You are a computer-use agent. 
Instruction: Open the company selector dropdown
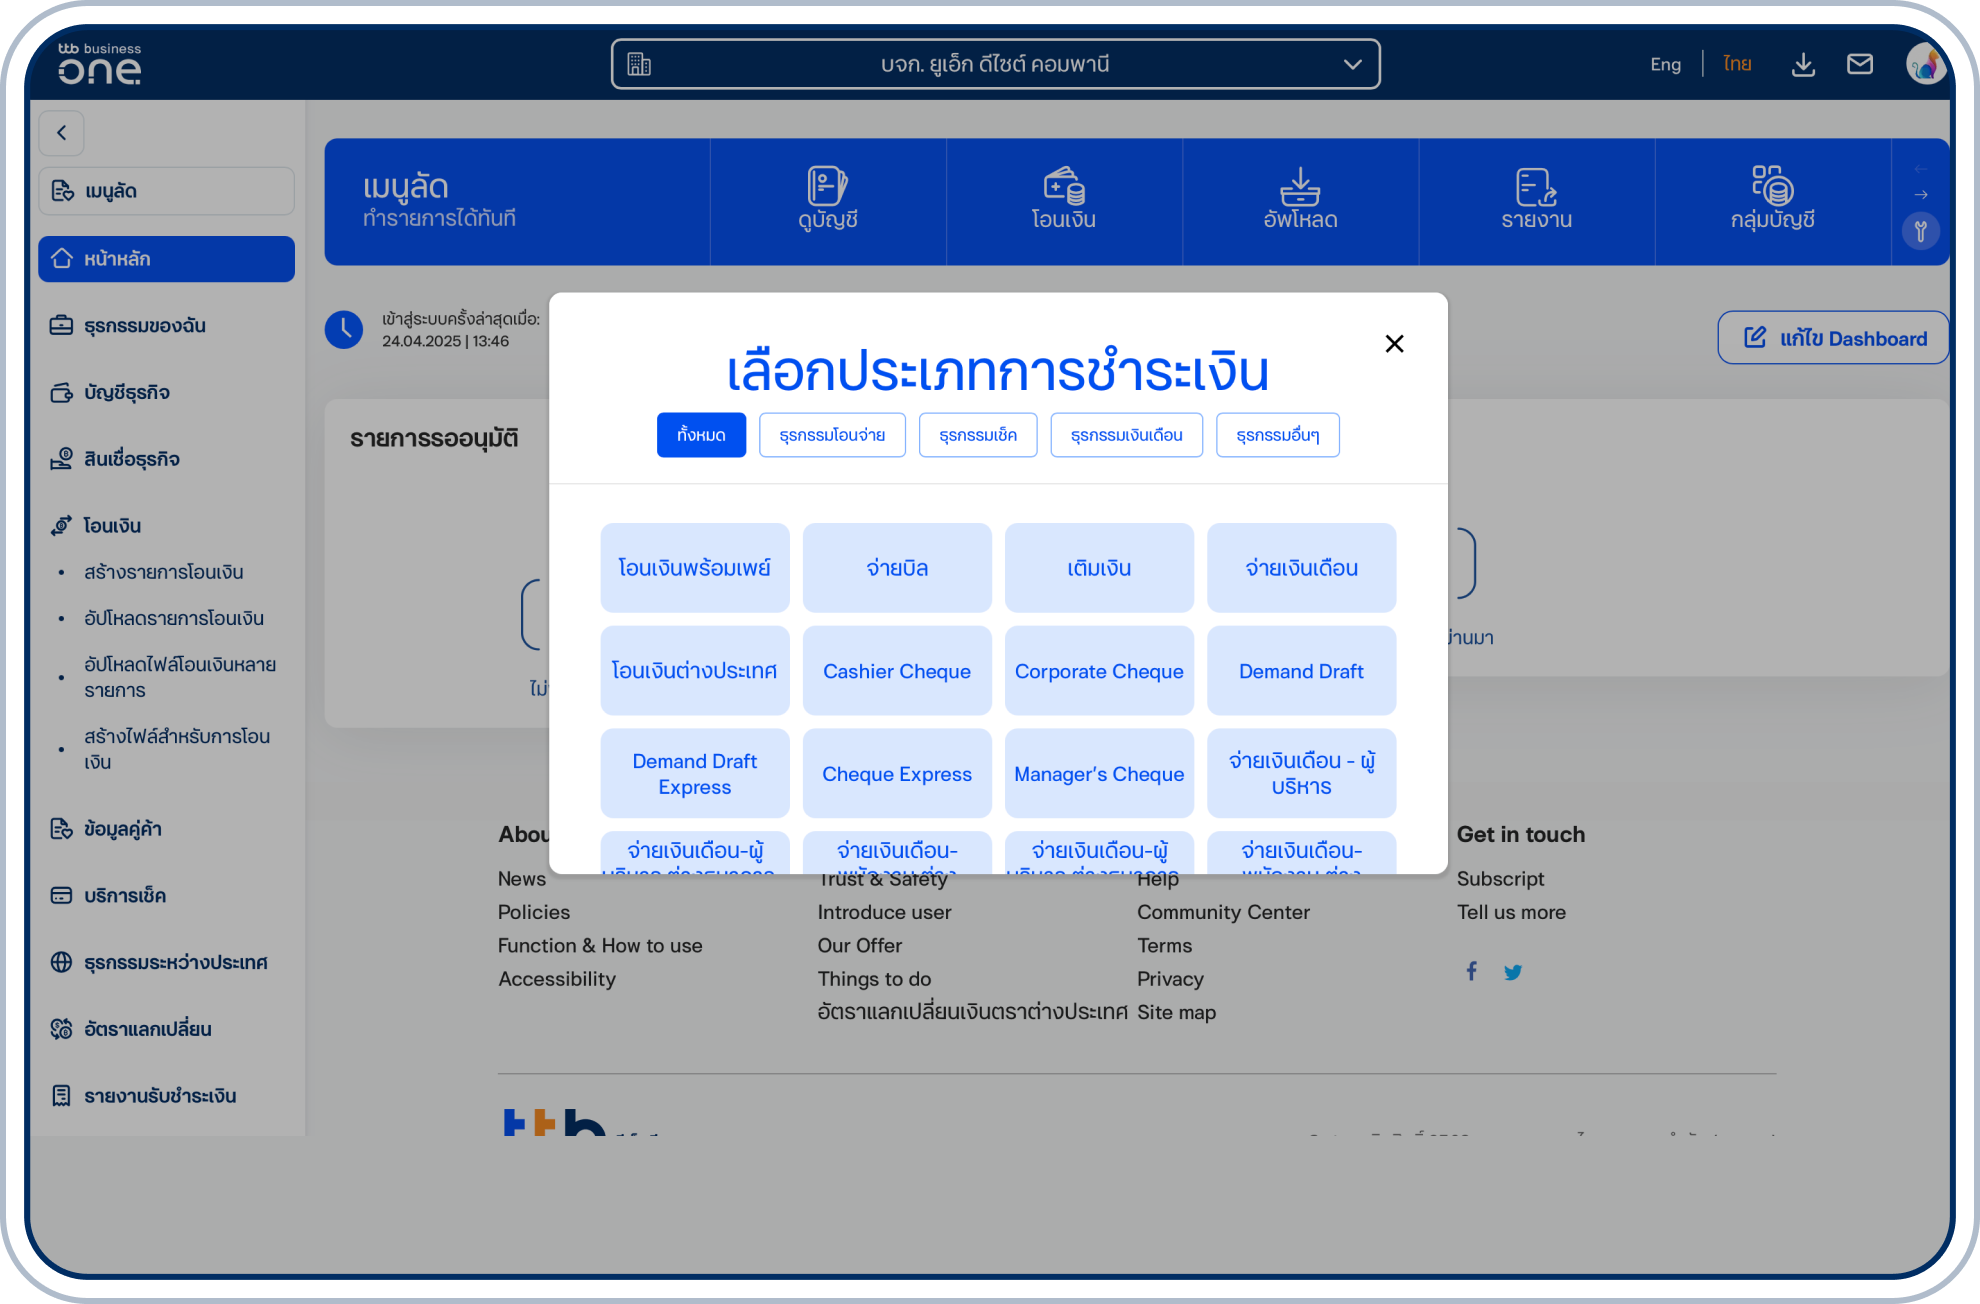pyautogui.click(x=1354, y=63)
